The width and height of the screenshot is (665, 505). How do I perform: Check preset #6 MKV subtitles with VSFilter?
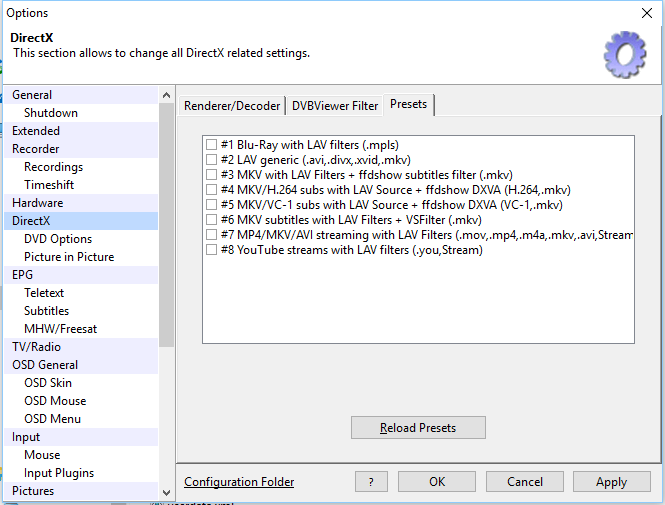[211, 220]
